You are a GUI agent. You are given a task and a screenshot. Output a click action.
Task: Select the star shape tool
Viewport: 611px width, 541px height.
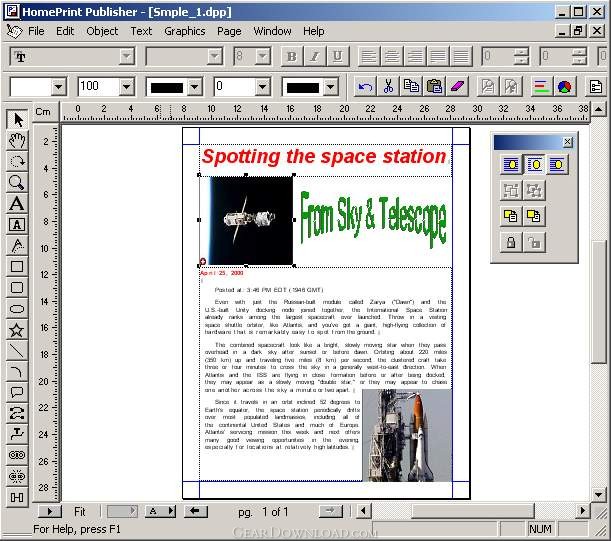click(x=17, y=330)
